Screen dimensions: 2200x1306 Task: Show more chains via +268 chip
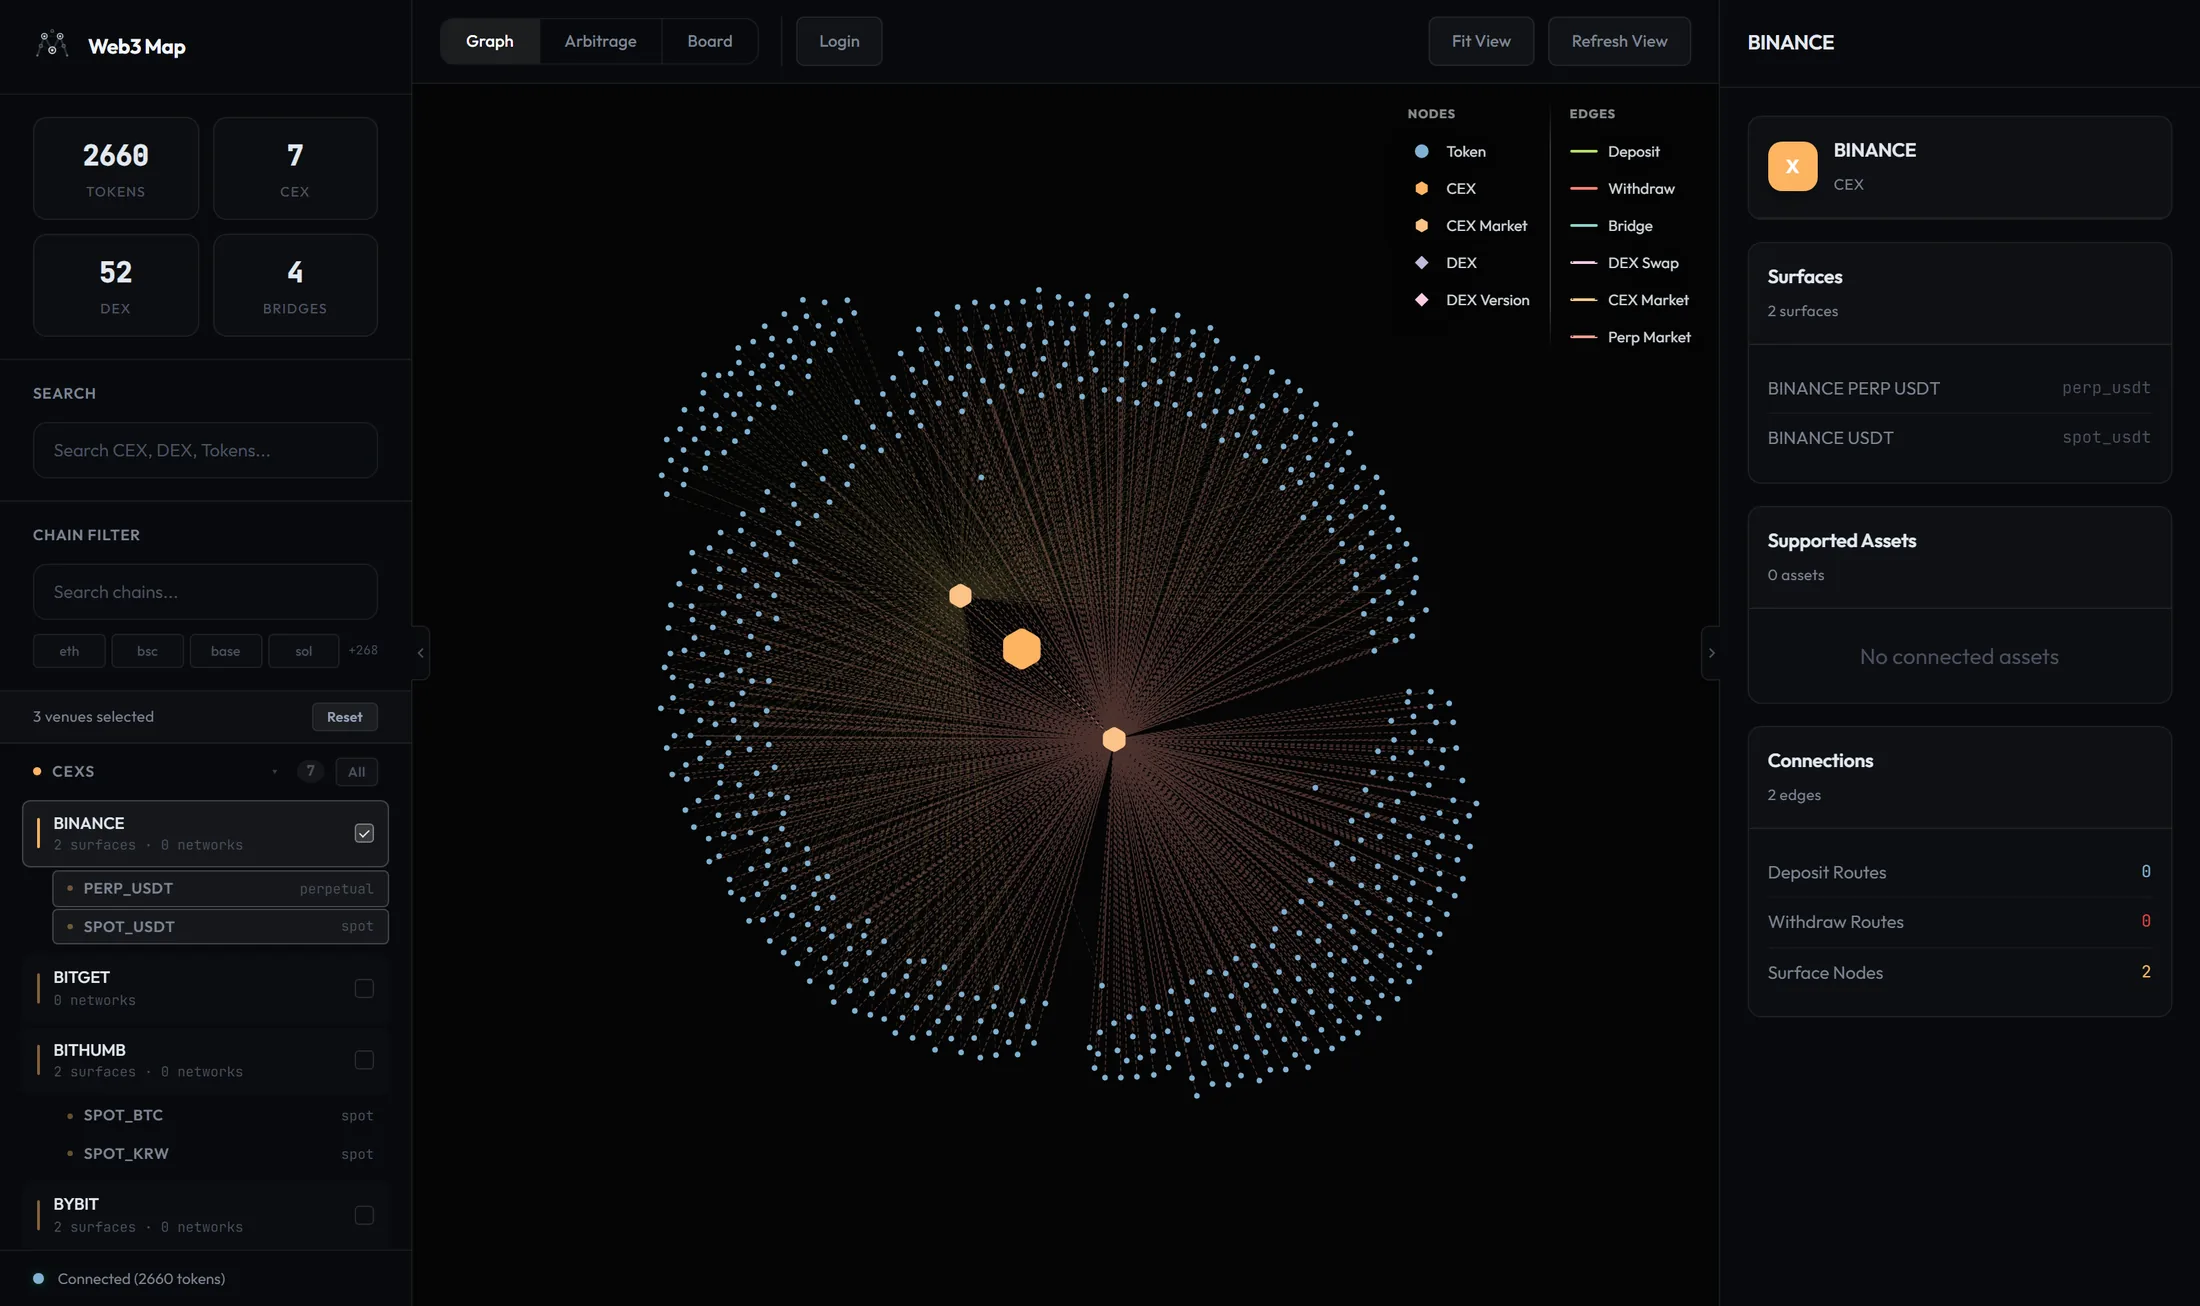[363, 650]
